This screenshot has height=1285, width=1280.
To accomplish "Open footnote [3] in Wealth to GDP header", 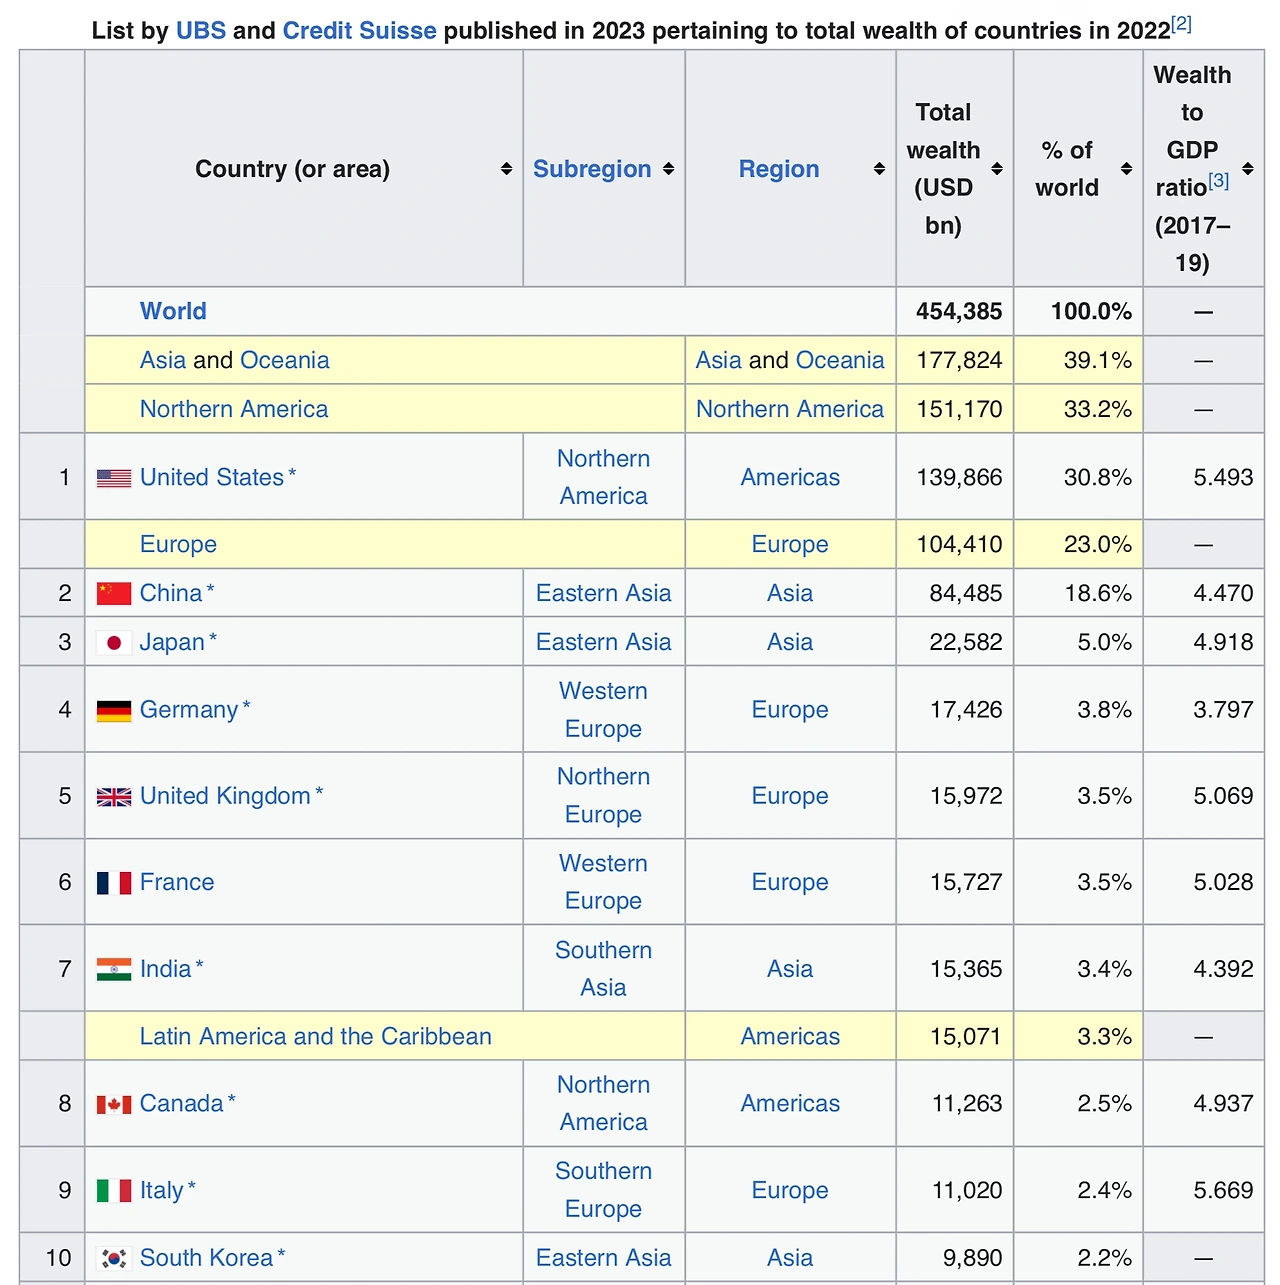I will 1218,181.
